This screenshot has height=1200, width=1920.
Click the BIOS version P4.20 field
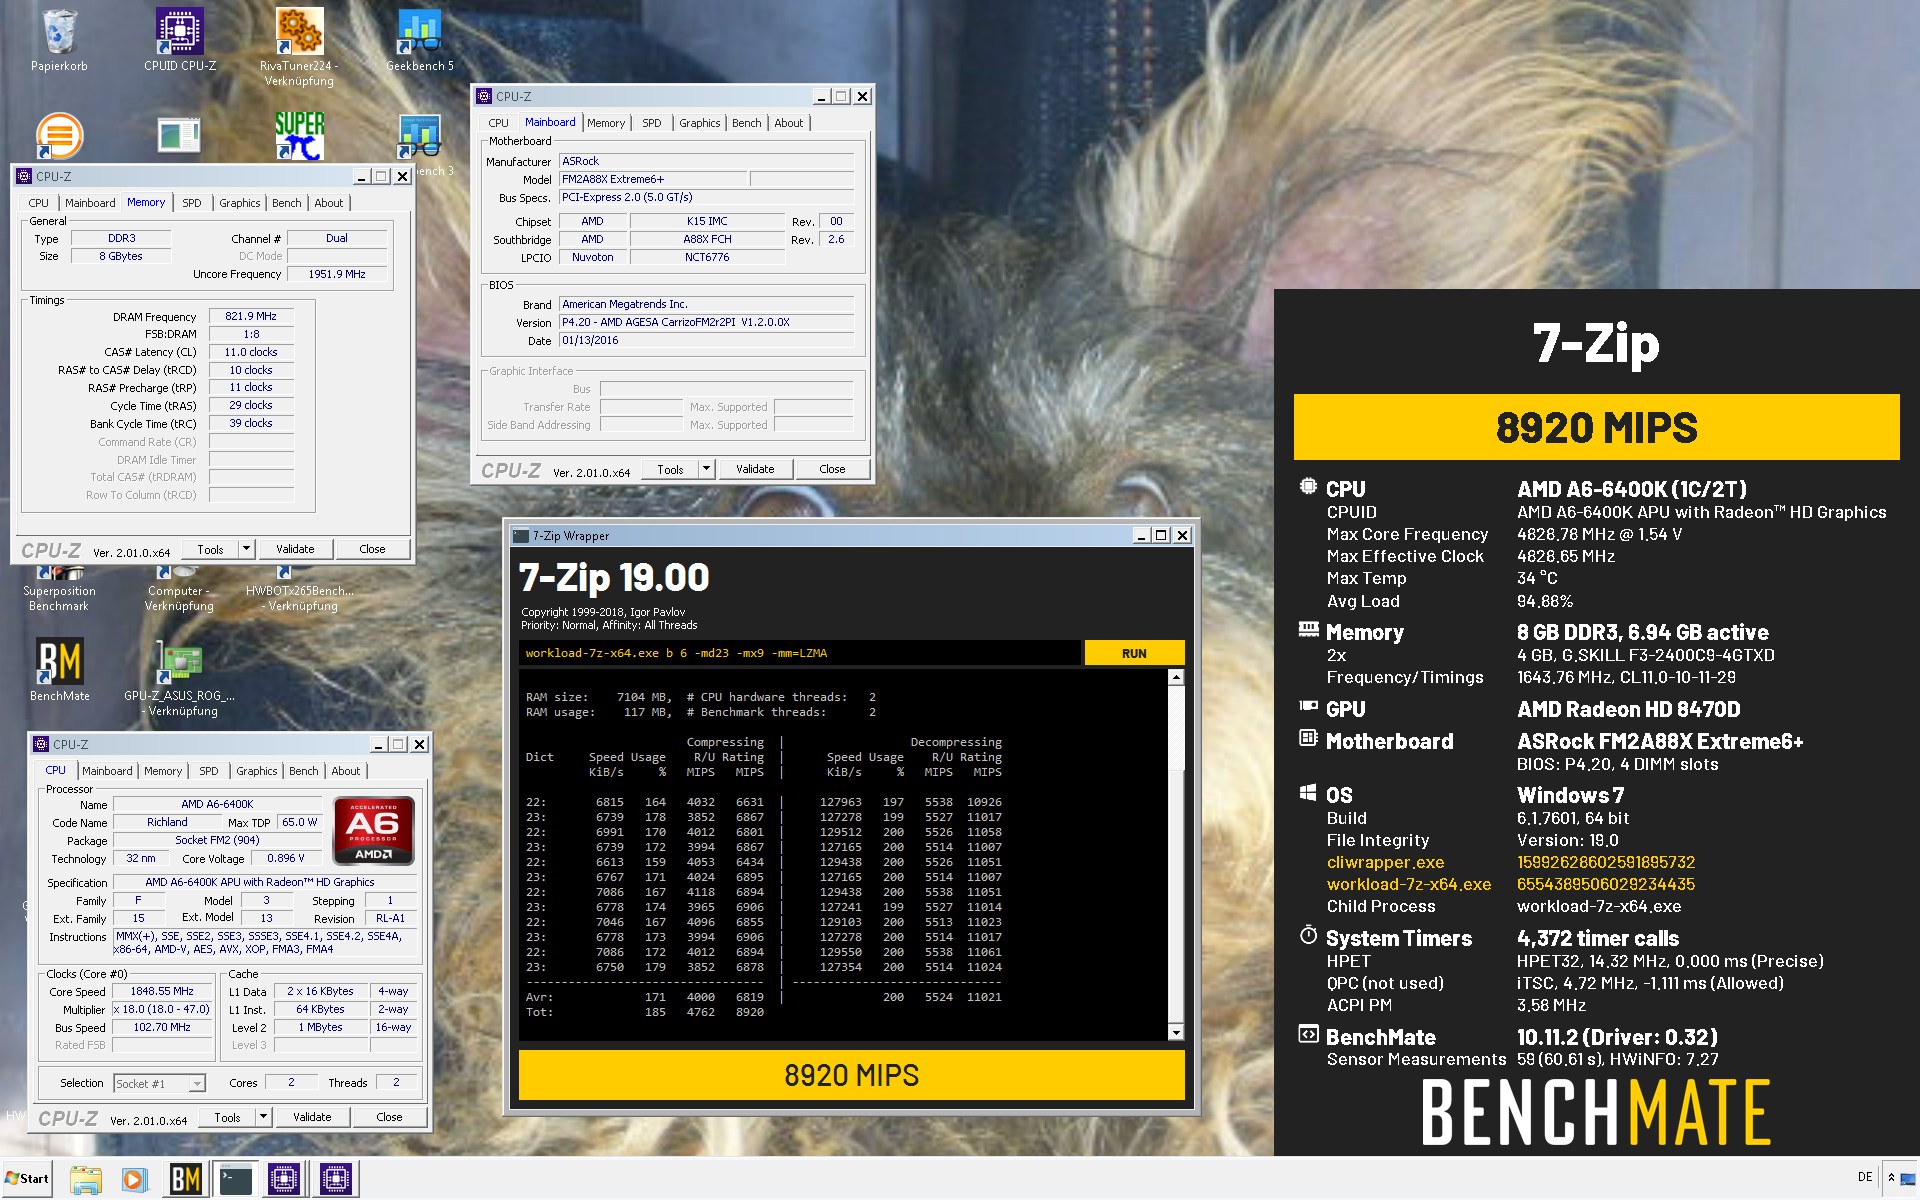pyautogui.click(x=706, y=322)
